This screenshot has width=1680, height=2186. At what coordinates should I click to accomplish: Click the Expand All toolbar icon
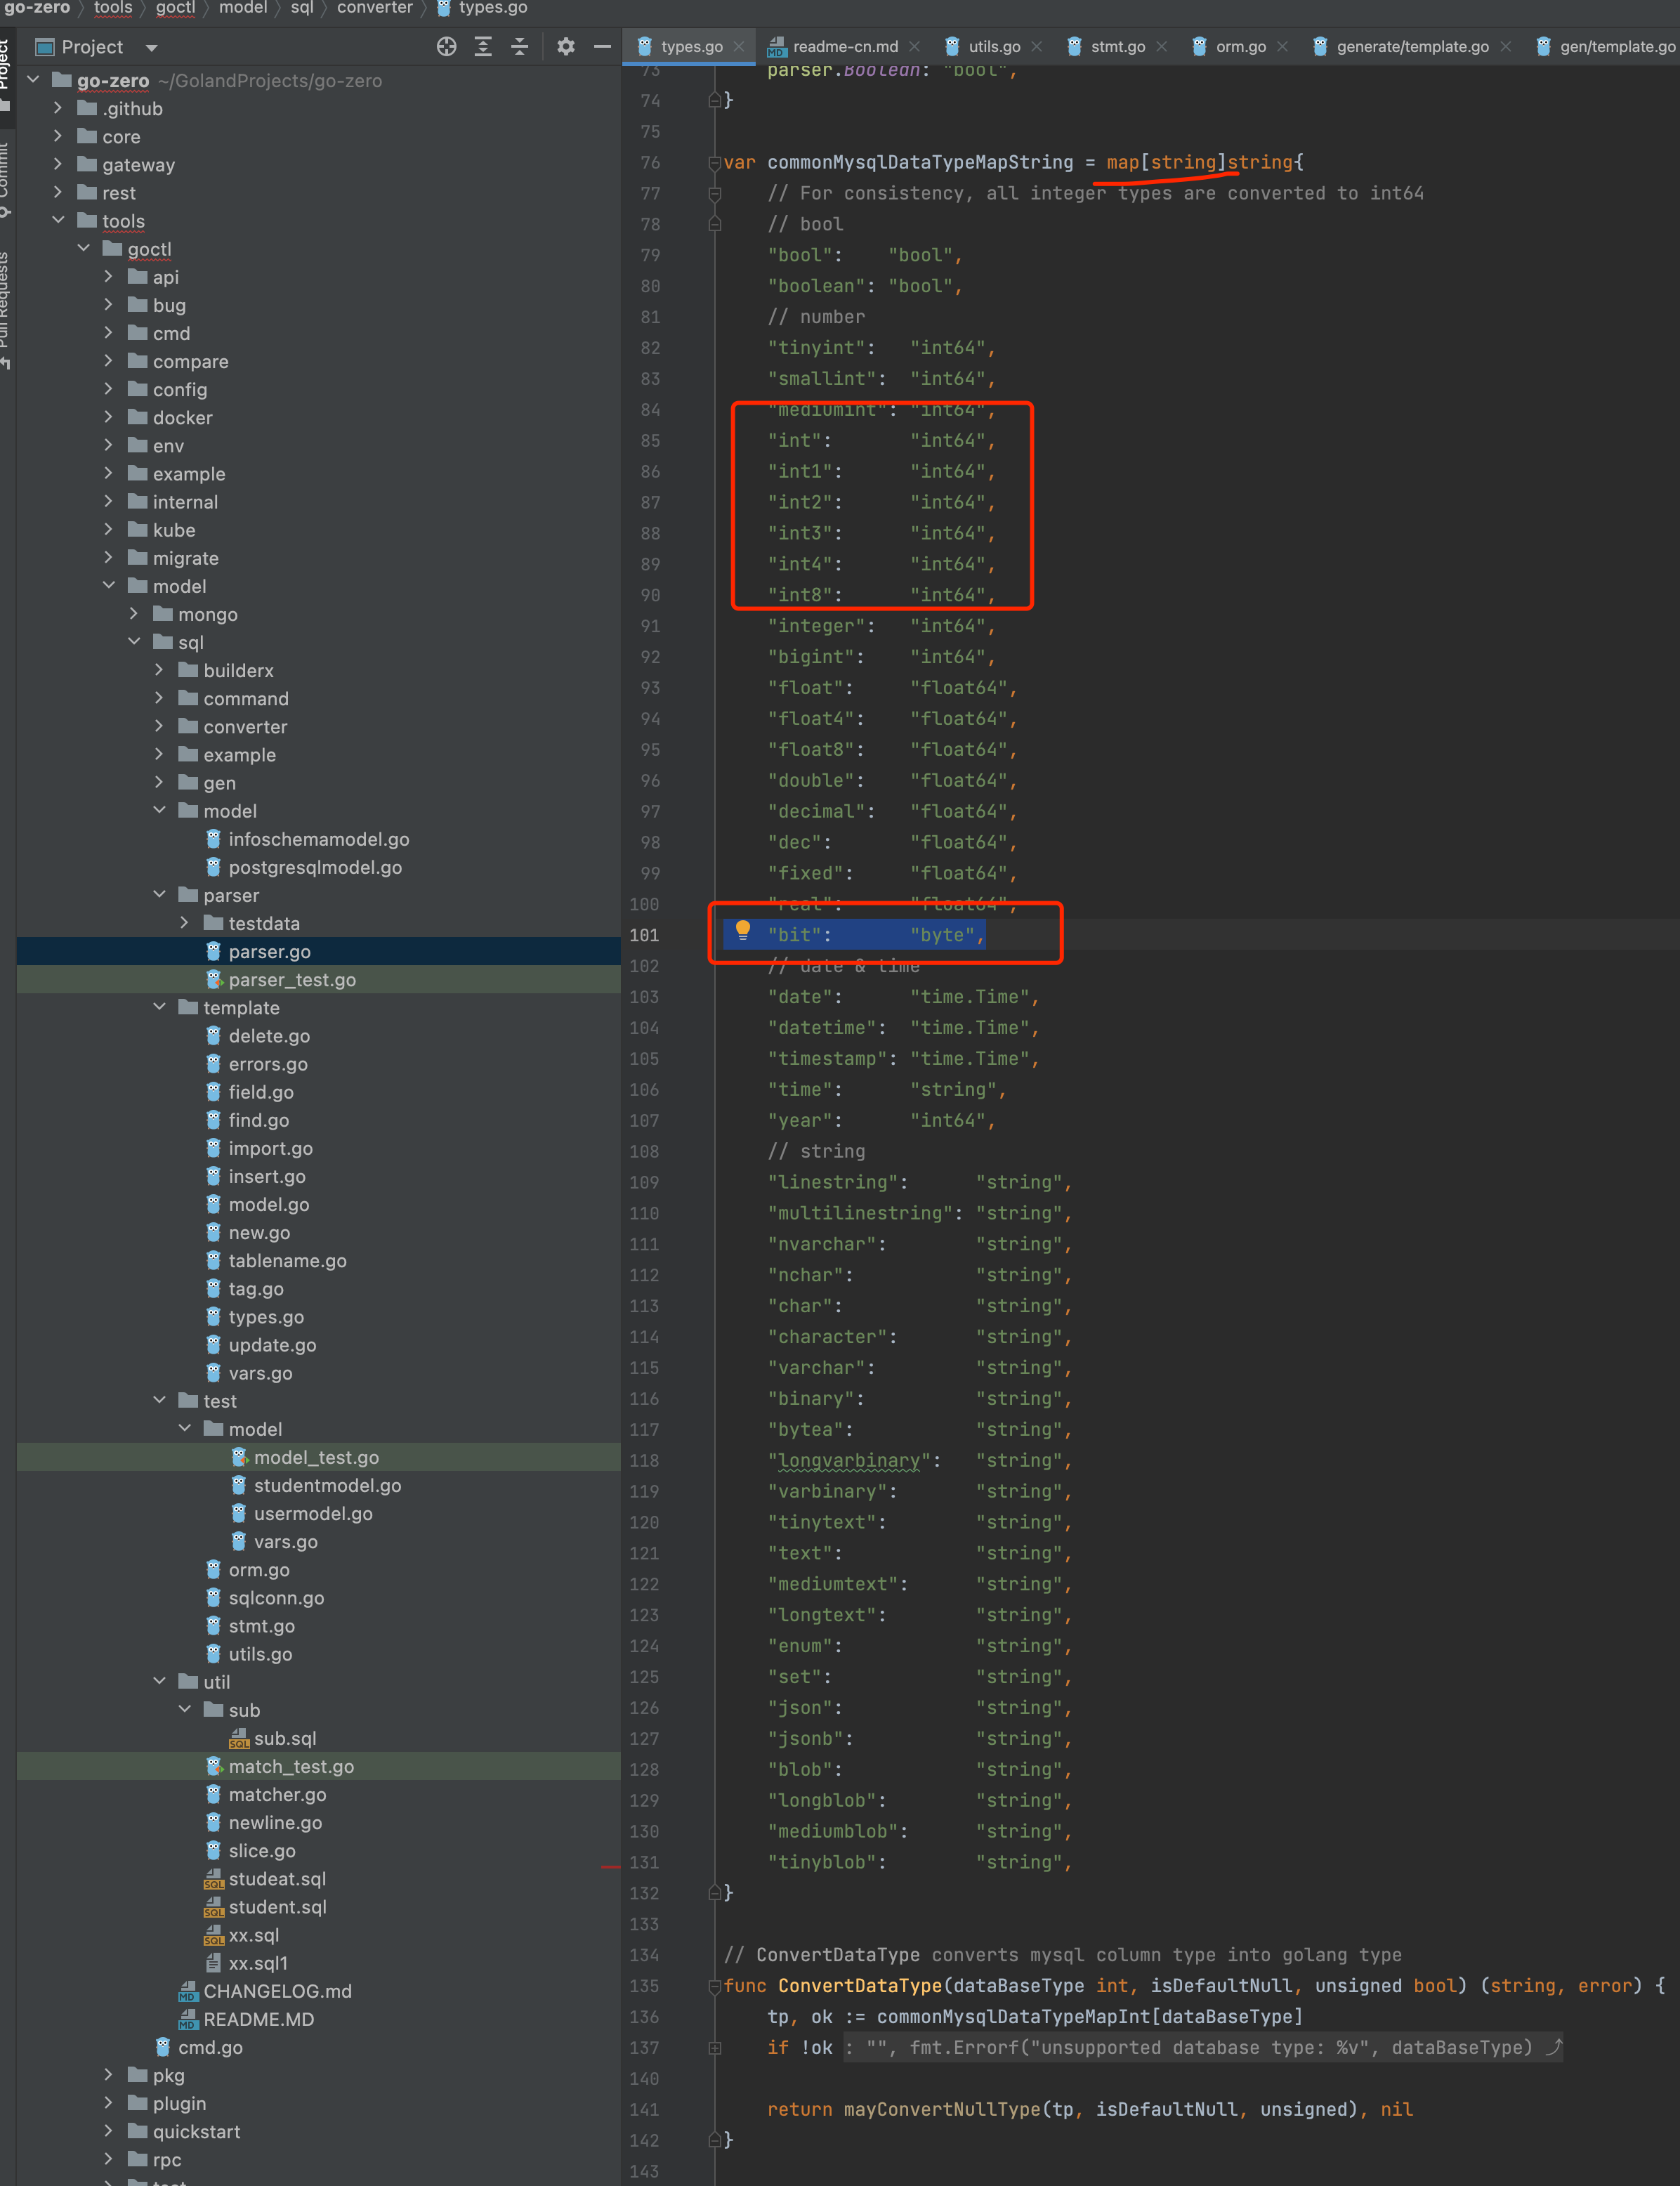coord(483,47)
